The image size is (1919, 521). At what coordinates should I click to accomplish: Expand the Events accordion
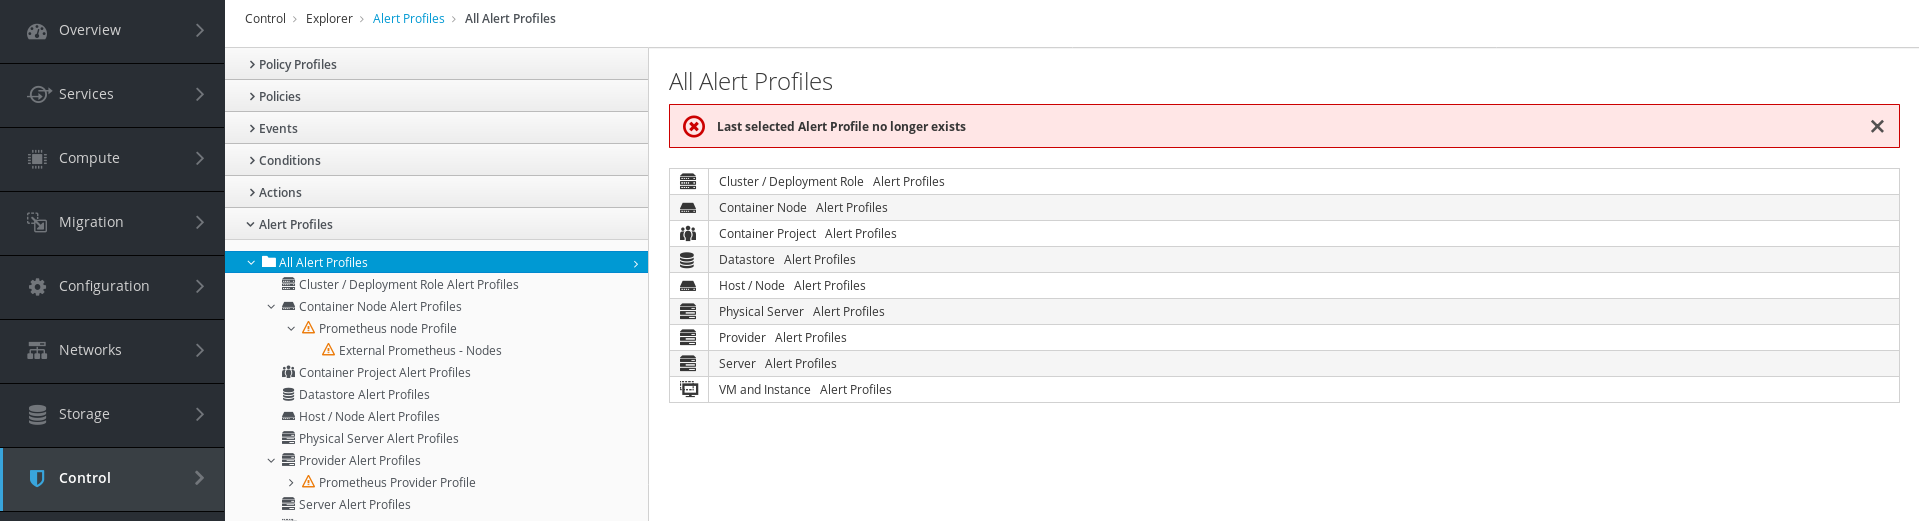coord(436,128)
